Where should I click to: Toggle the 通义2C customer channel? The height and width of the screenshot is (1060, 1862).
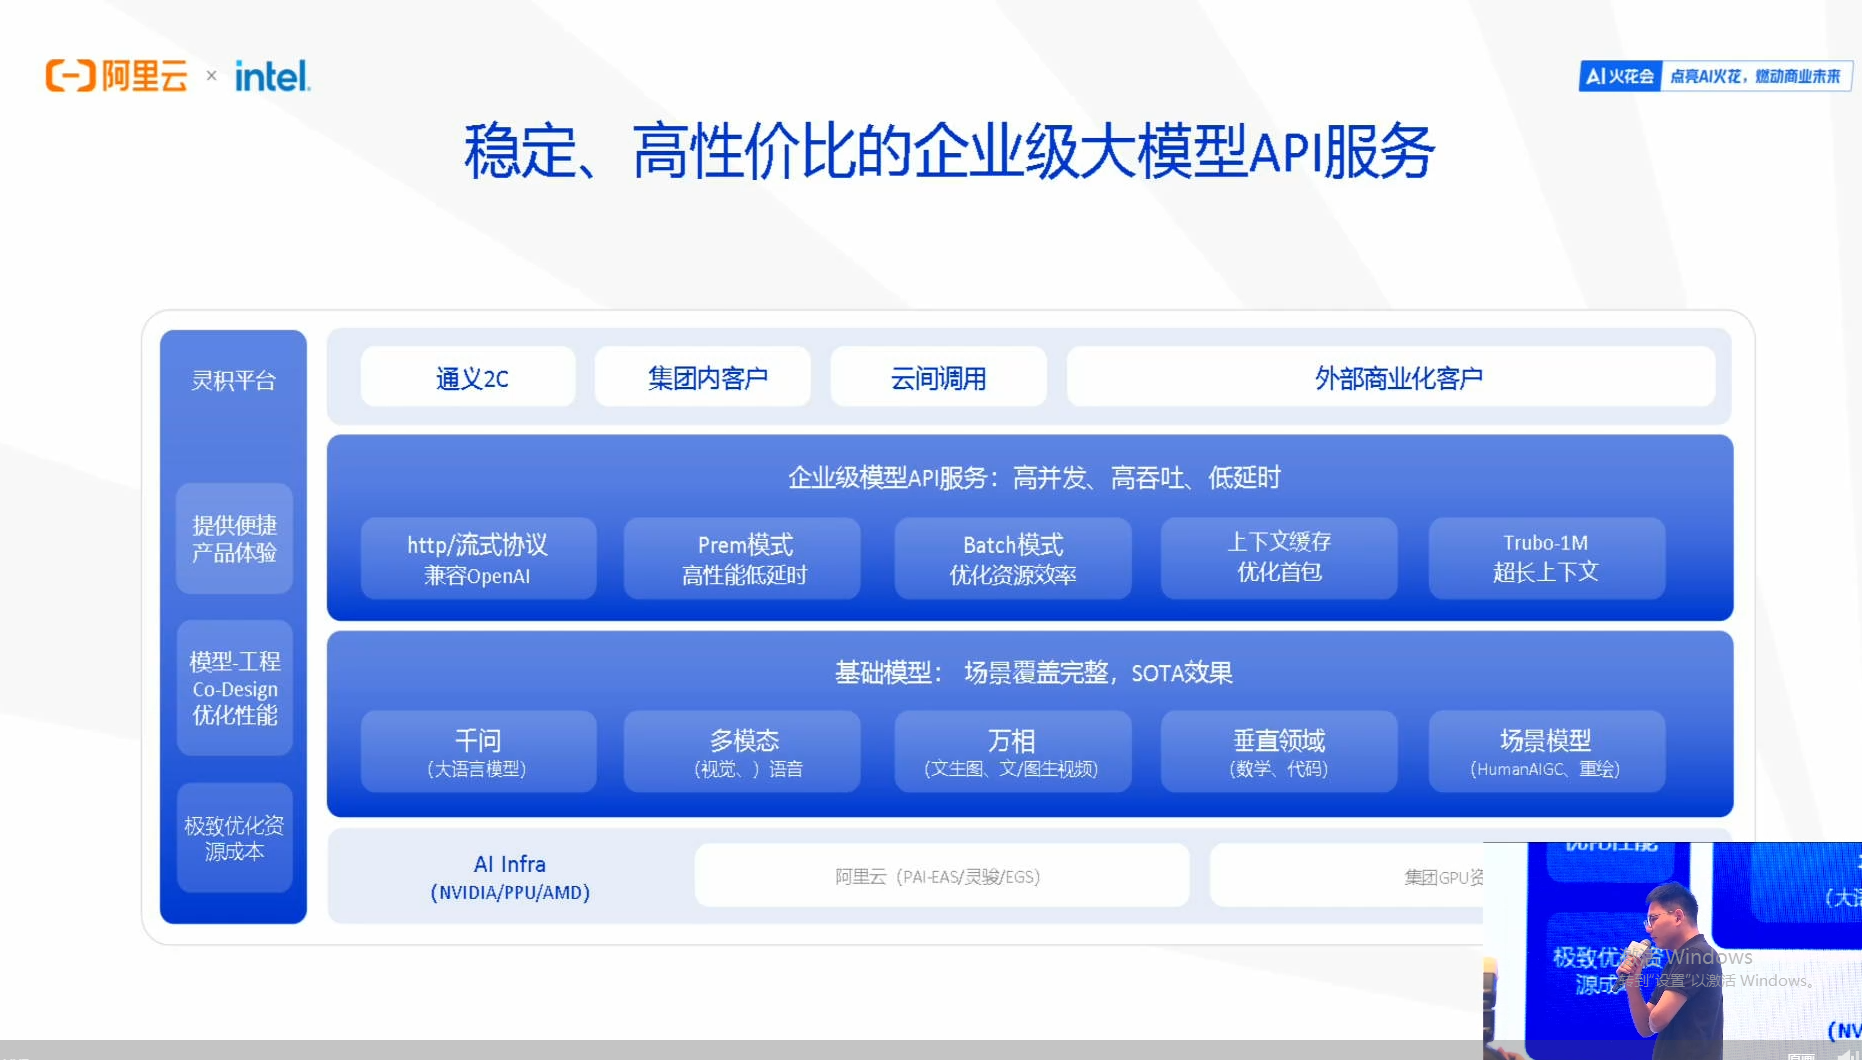tap(467, 377)
